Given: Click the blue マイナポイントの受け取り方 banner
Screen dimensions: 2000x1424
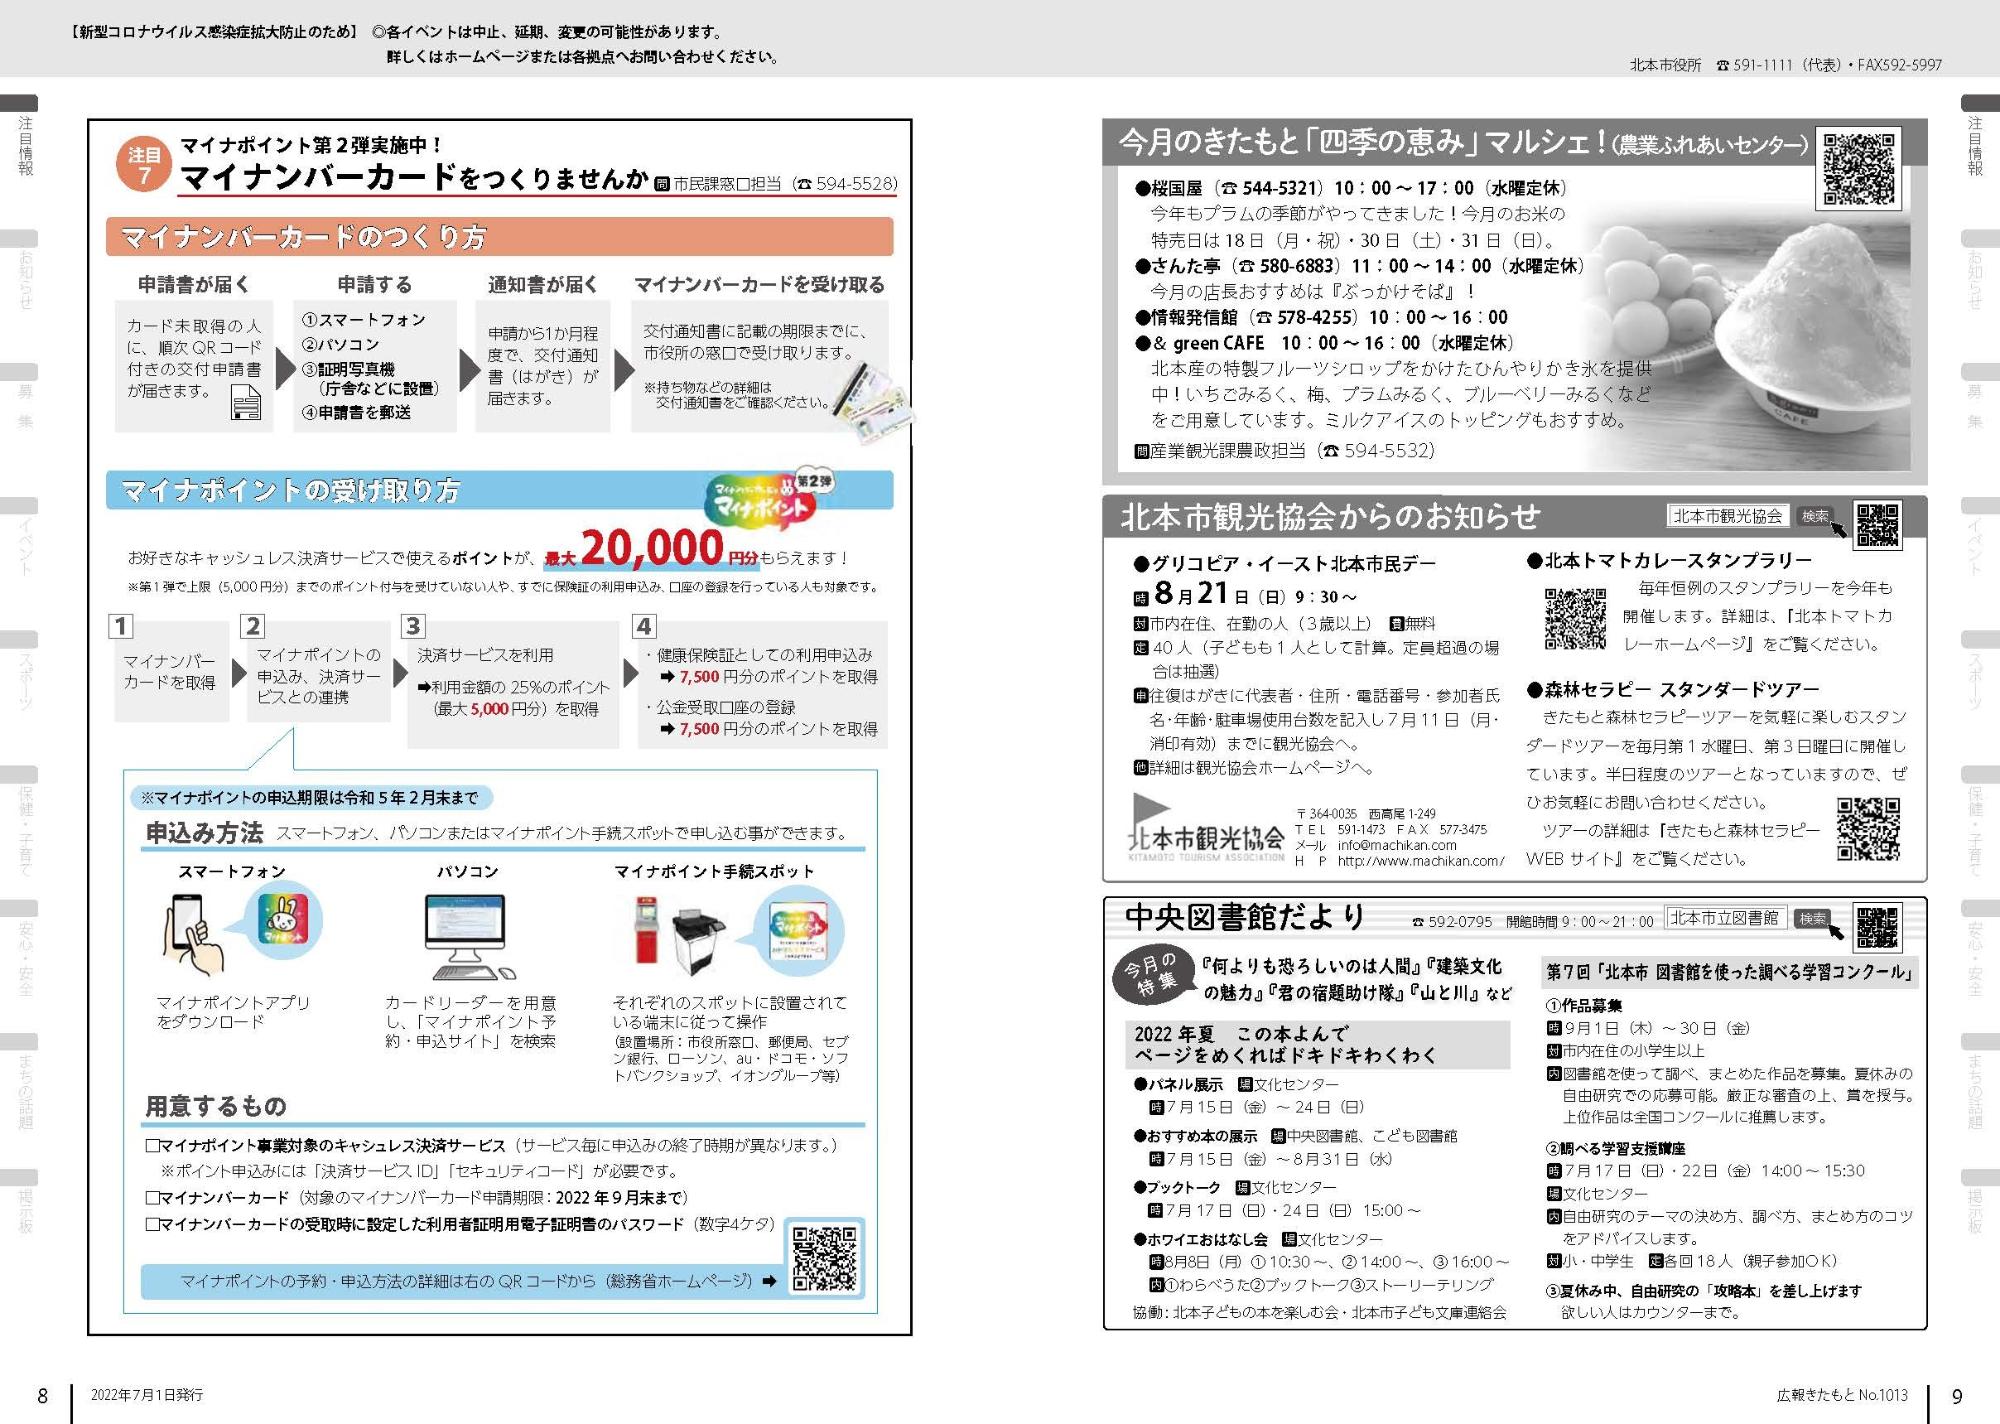Looking at the screenshot, I should (x=499, y=490).
